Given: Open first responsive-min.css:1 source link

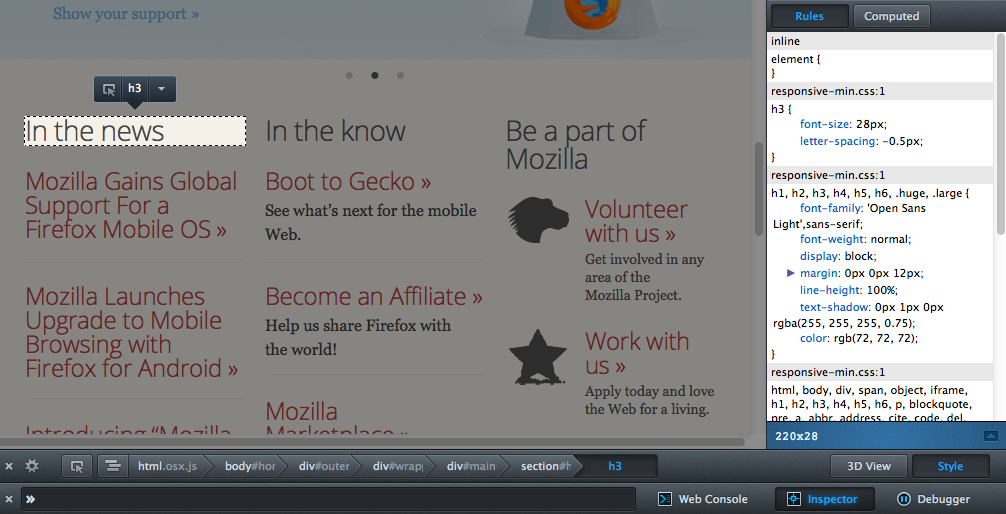Looking at the screenshot, I should pos(828,91).
